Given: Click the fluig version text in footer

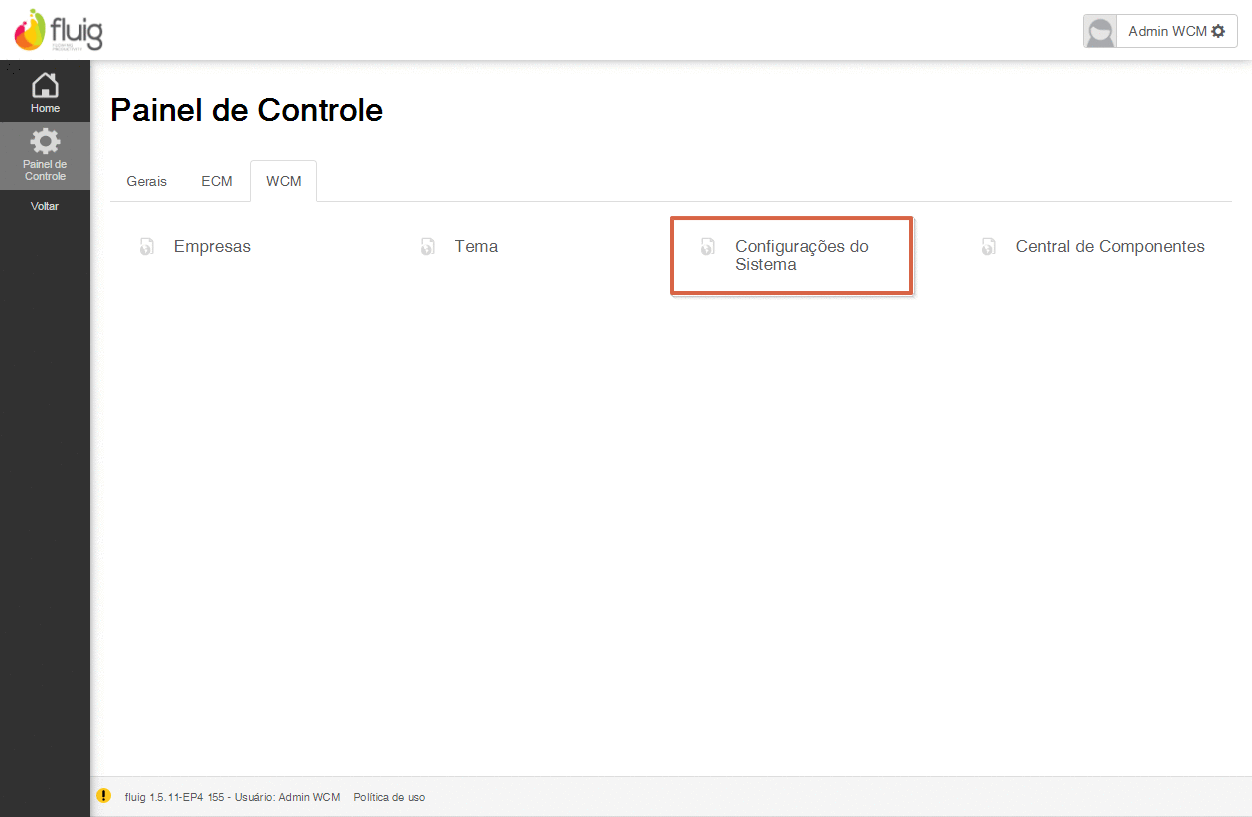Looking at the screenshot, I should click(232, 797).
